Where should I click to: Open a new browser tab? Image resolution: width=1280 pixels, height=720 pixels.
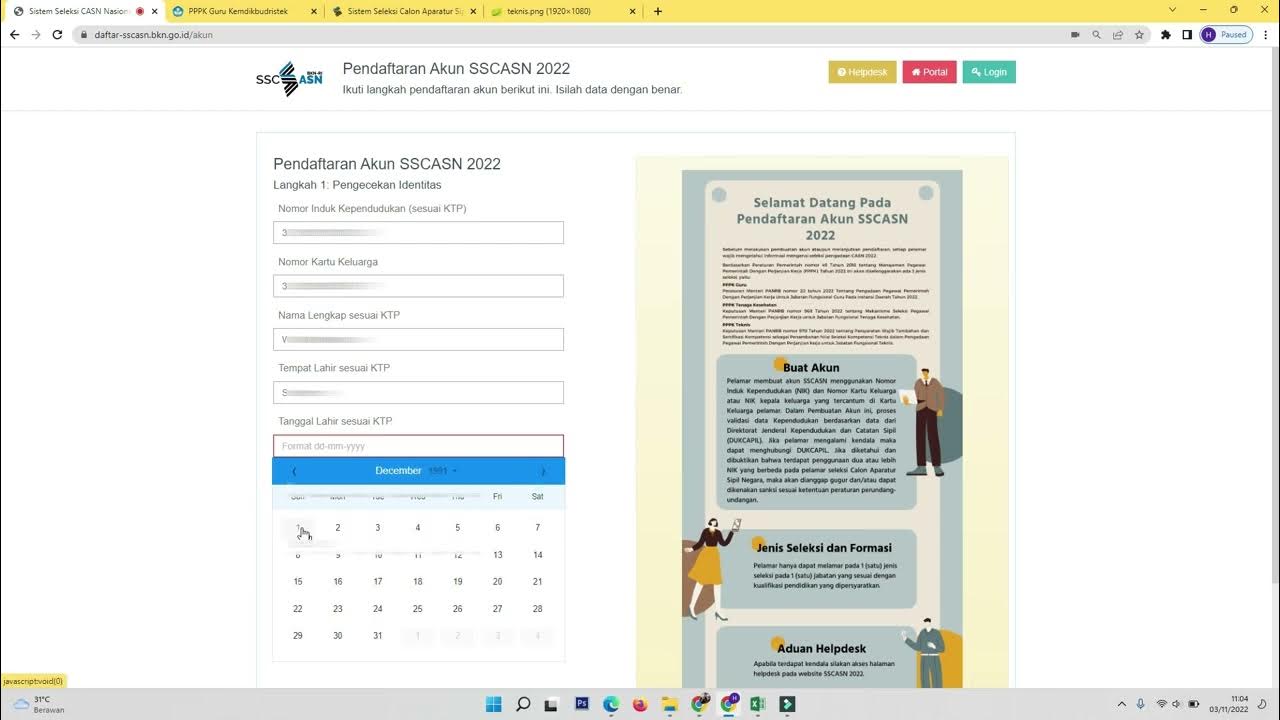tap(657, 11)
